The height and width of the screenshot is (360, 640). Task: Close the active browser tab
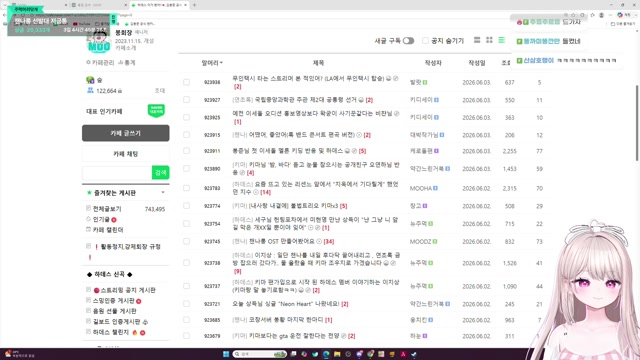click(x=186, y=5)
